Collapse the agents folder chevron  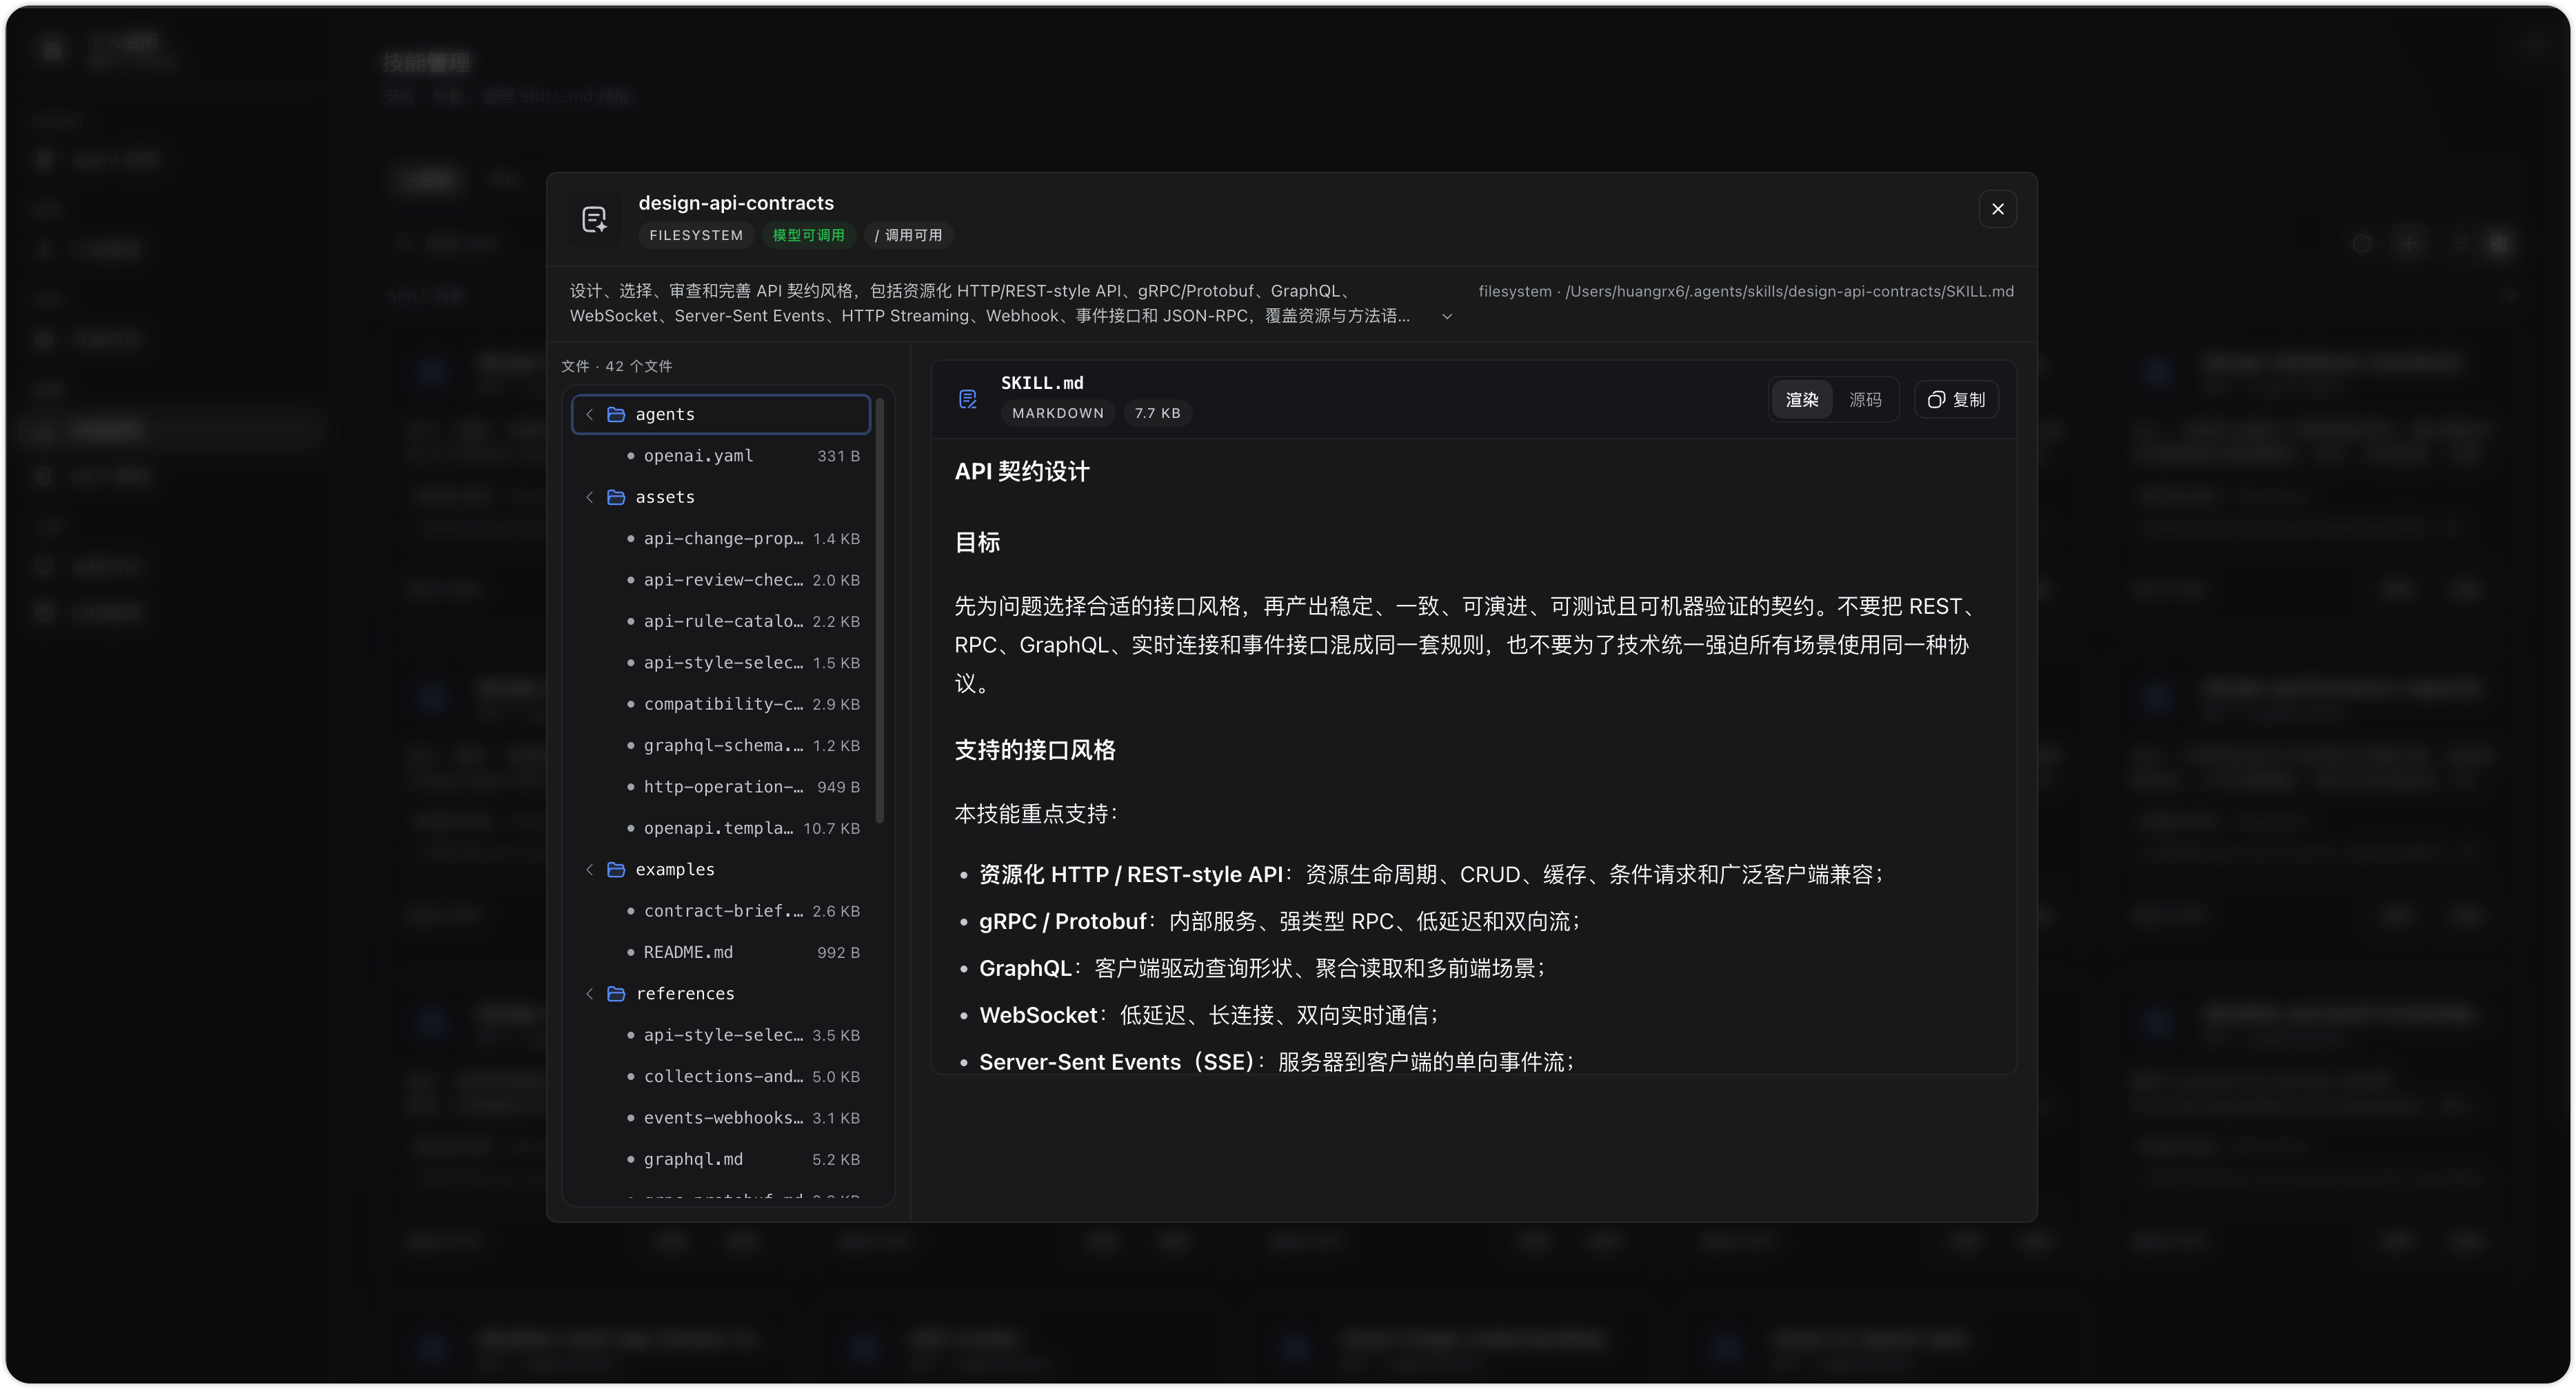coord(589,414)
